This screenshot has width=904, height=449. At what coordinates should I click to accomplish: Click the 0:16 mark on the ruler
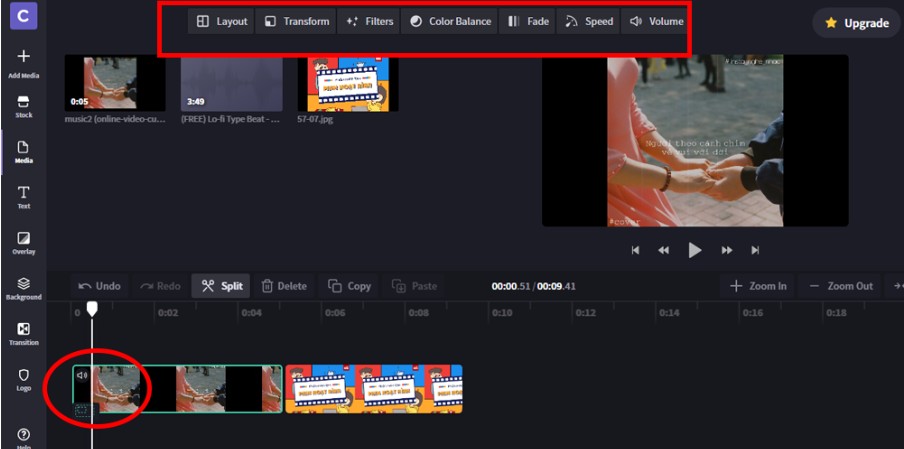pyautogui.click(x=752, y=313)
